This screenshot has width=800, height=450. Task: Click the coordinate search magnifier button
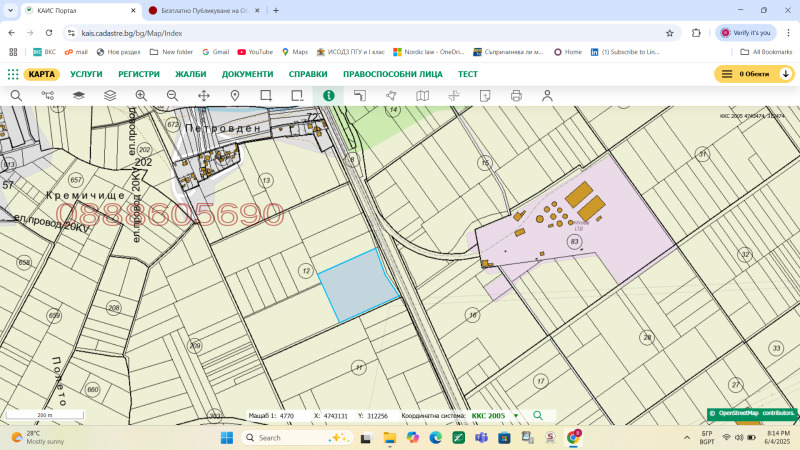click(x=538, y=415)
